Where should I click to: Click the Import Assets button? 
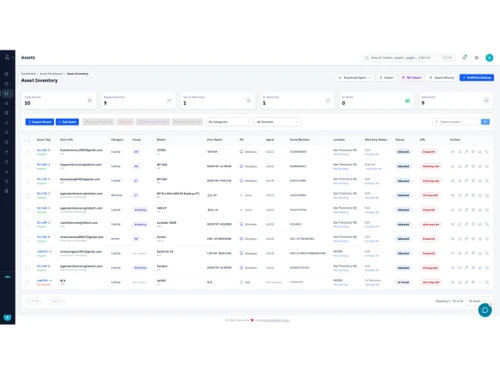pyautogui.click(x=40, y=122)
